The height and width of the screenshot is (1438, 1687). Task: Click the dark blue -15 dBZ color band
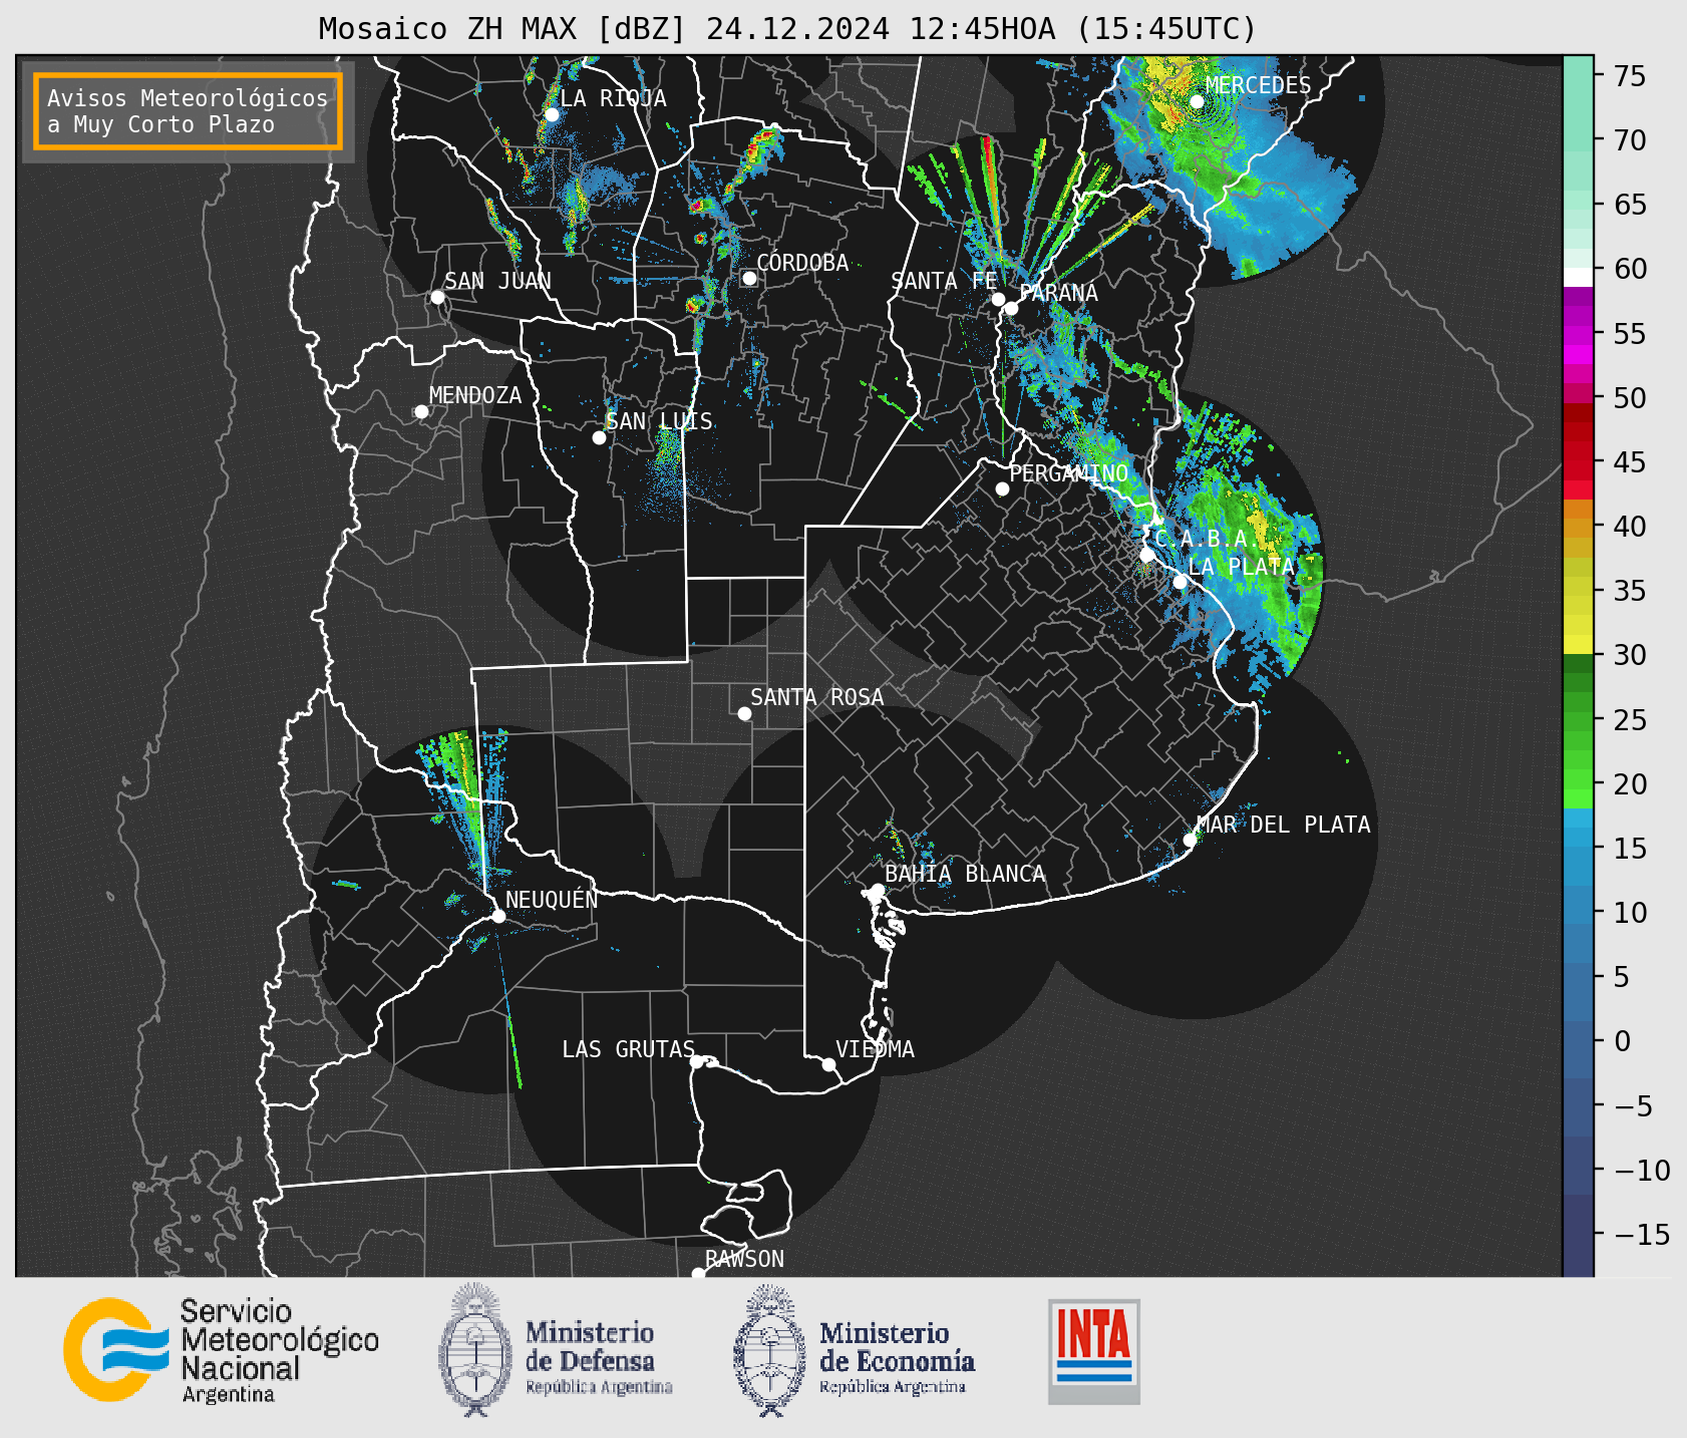[x=1578, y=1235]
